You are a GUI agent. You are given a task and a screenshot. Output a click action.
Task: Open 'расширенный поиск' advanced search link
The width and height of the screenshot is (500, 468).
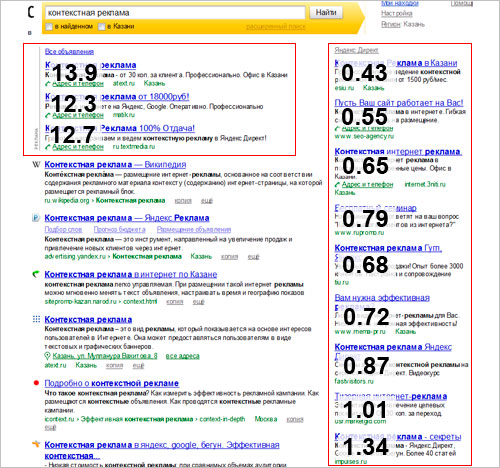pyautogui.click(x=276, y=26)
